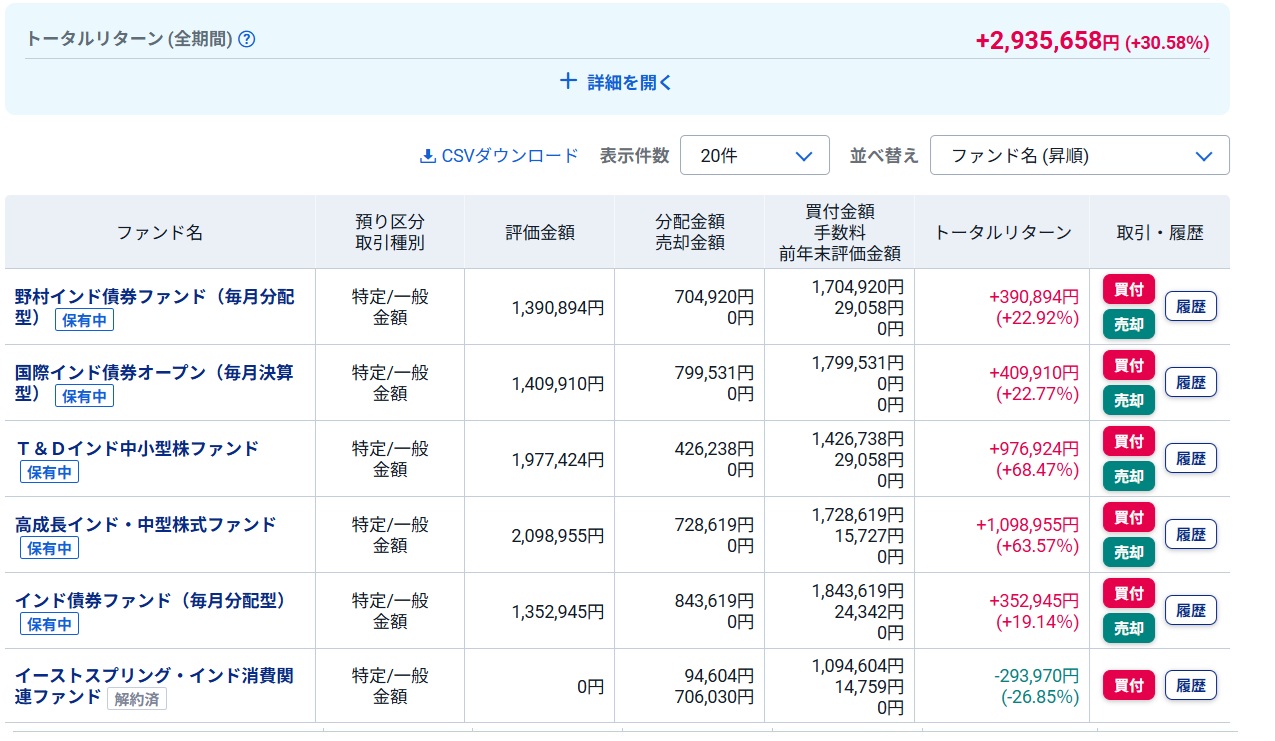Click the help icon beside トータルリターン (全期間)
The image size is (1275, 741).
(247, 40)
